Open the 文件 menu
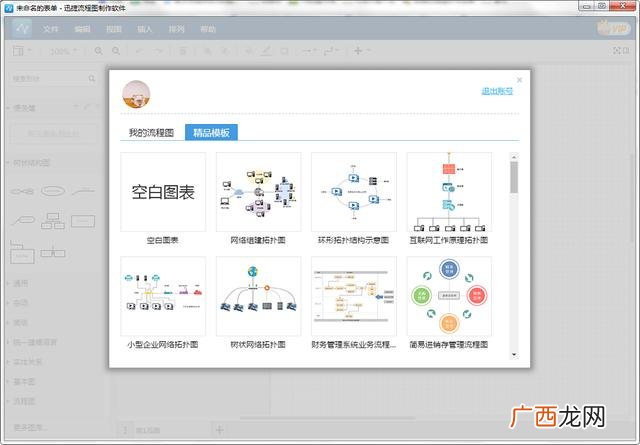Viewport: 640px width, 445px height. coord(51,29)
